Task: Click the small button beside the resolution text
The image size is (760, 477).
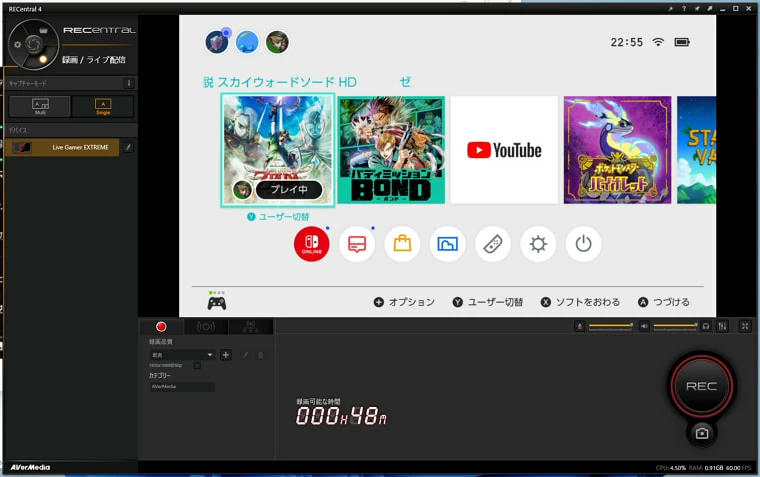Action: pos(197,366)
